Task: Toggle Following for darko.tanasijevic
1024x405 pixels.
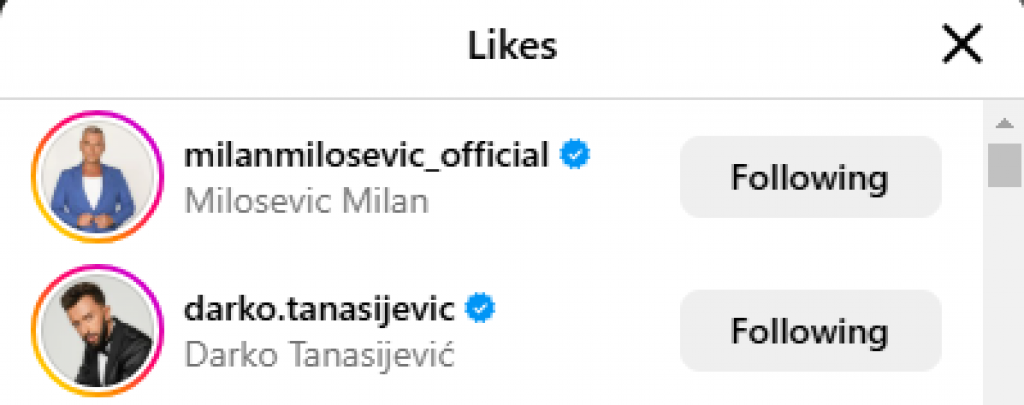Action: tap(810, 331)
